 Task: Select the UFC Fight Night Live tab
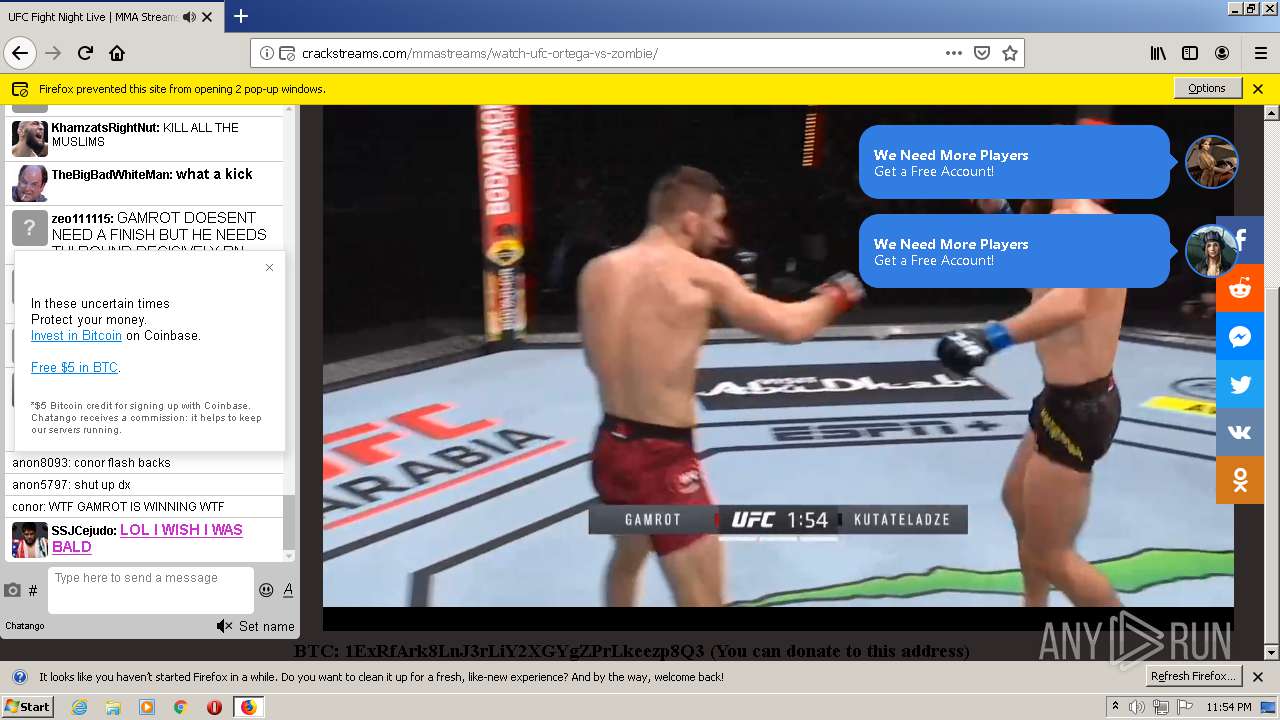tap(111, 17)
